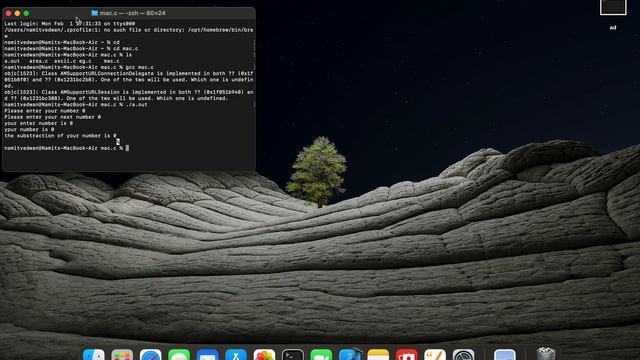Open Photos from the Dock
This screenshot has height=360, width=640.
point(264,355)
